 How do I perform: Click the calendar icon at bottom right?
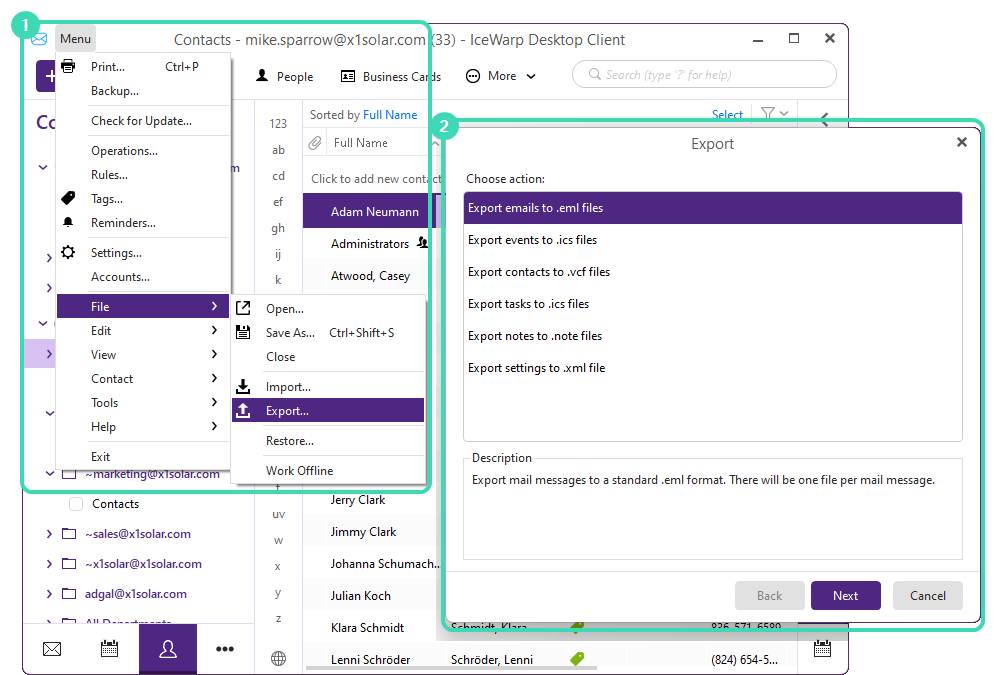pyautogui.click(x=822, y=648)
